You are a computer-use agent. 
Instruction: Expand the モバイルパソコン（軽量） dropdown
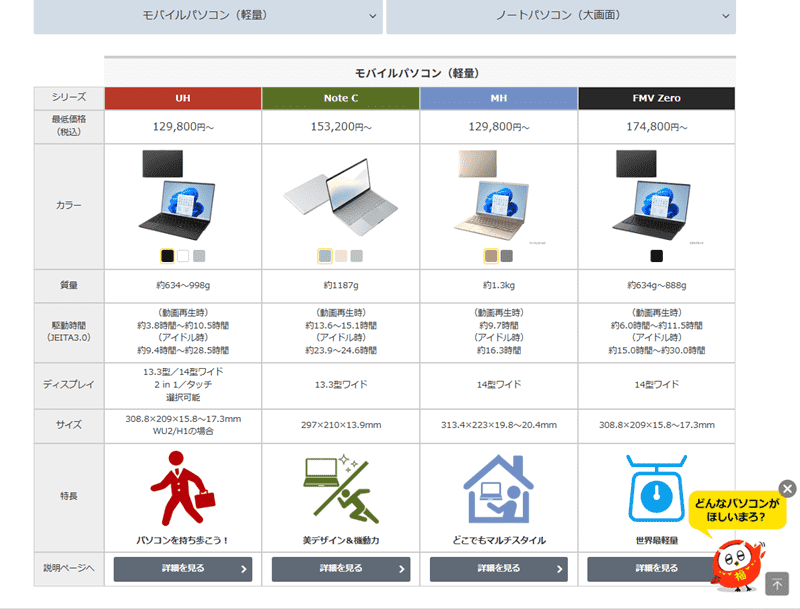click(208, 16)
